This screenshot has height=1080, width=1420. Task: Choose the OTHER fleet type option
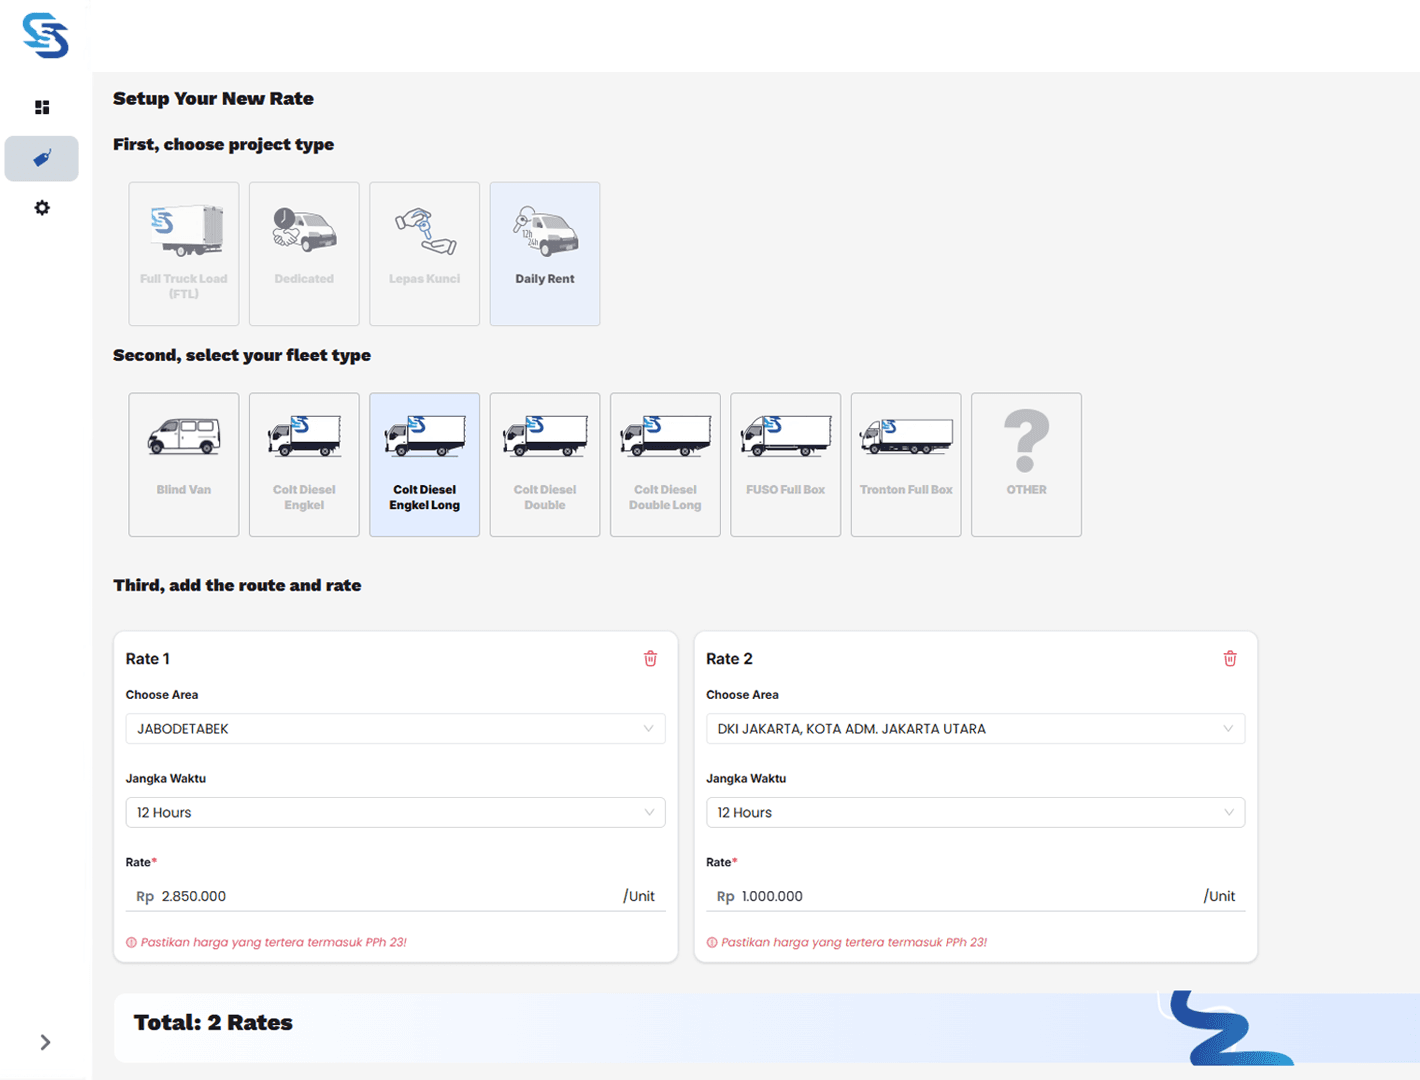[1026, 464]
